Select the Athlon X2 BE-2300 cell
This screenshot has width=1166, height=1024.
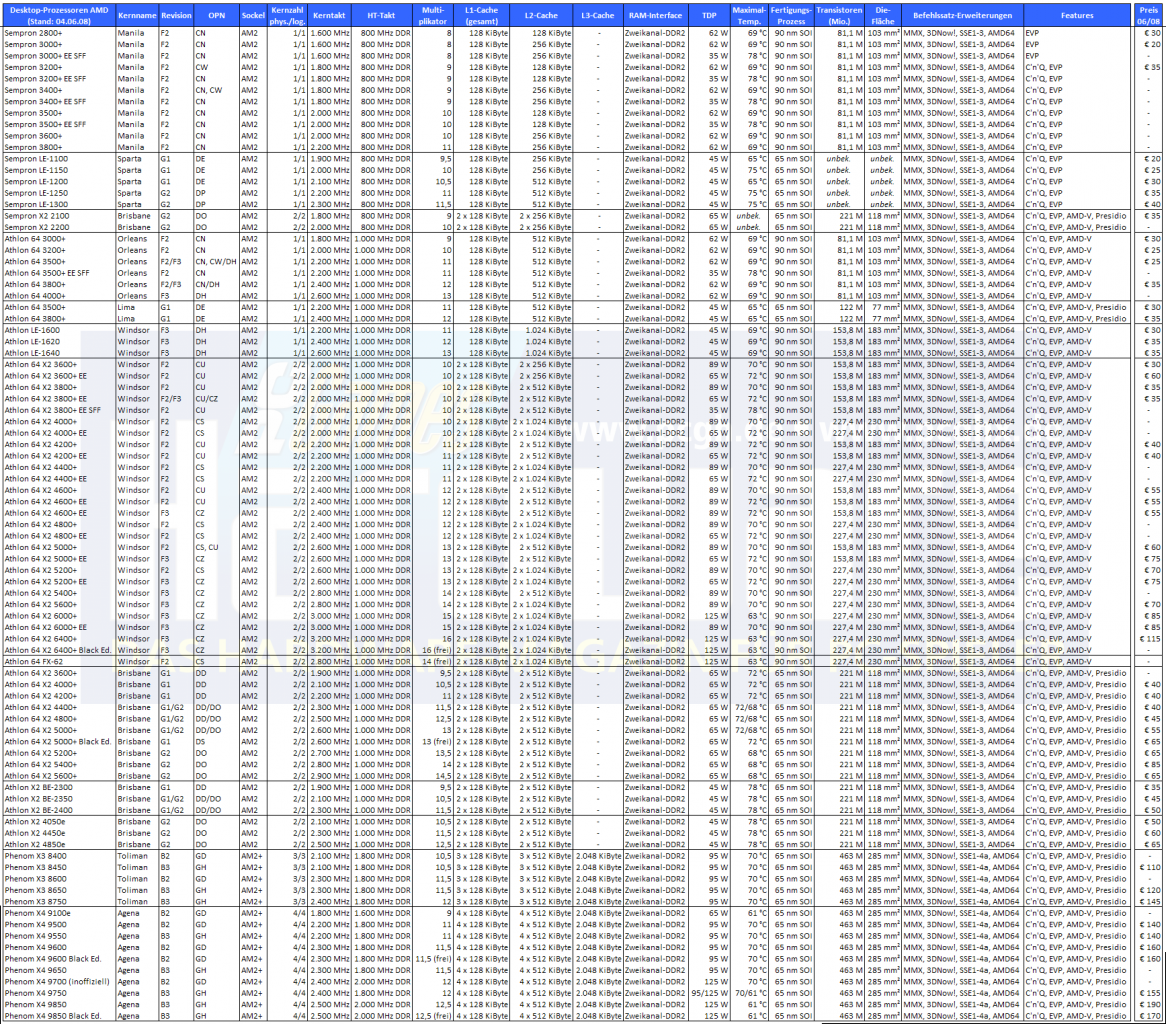coord(59,787)
